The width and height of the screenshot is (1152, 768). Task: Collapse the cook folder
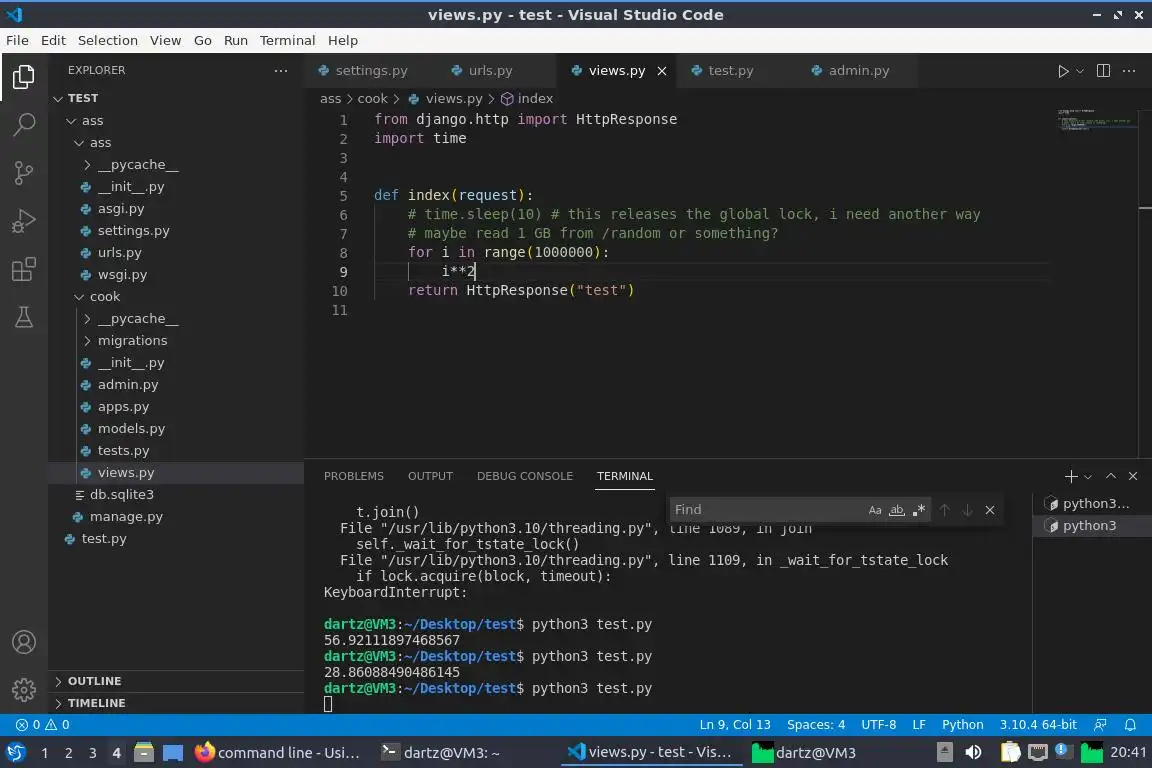[79, 297]
